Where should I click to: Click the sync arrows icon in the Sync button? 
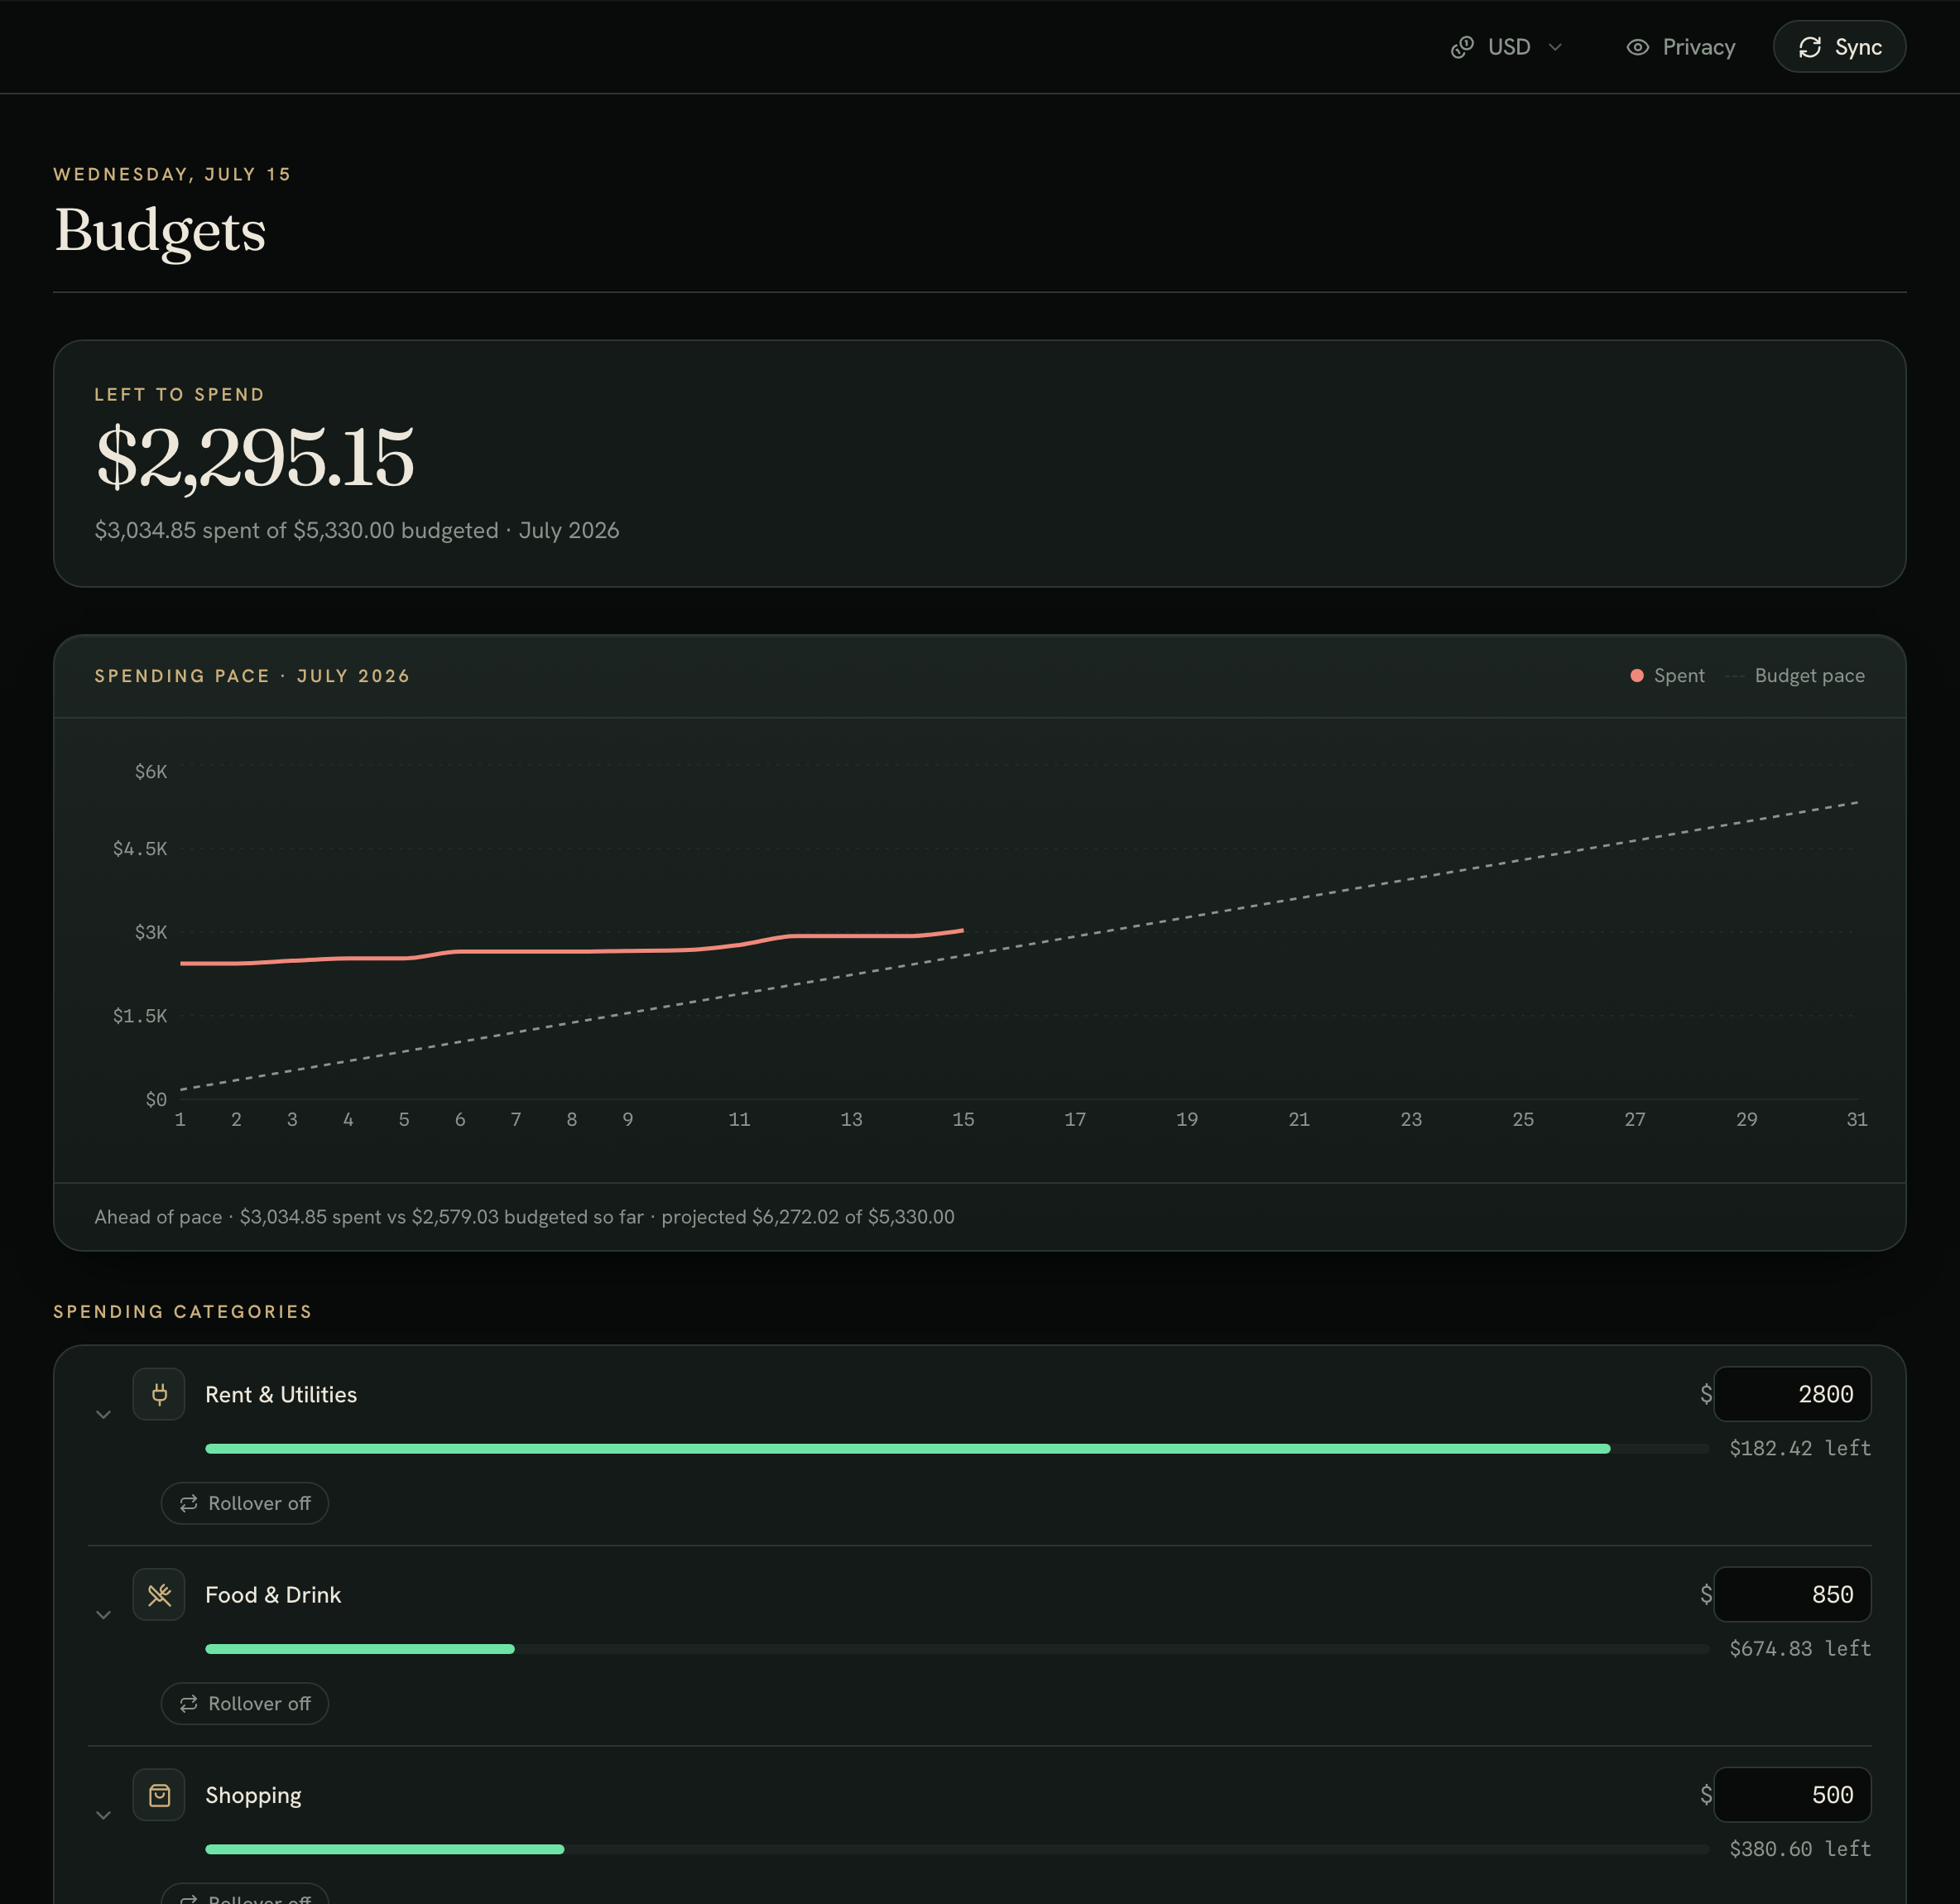click(x=1810, y=47)
